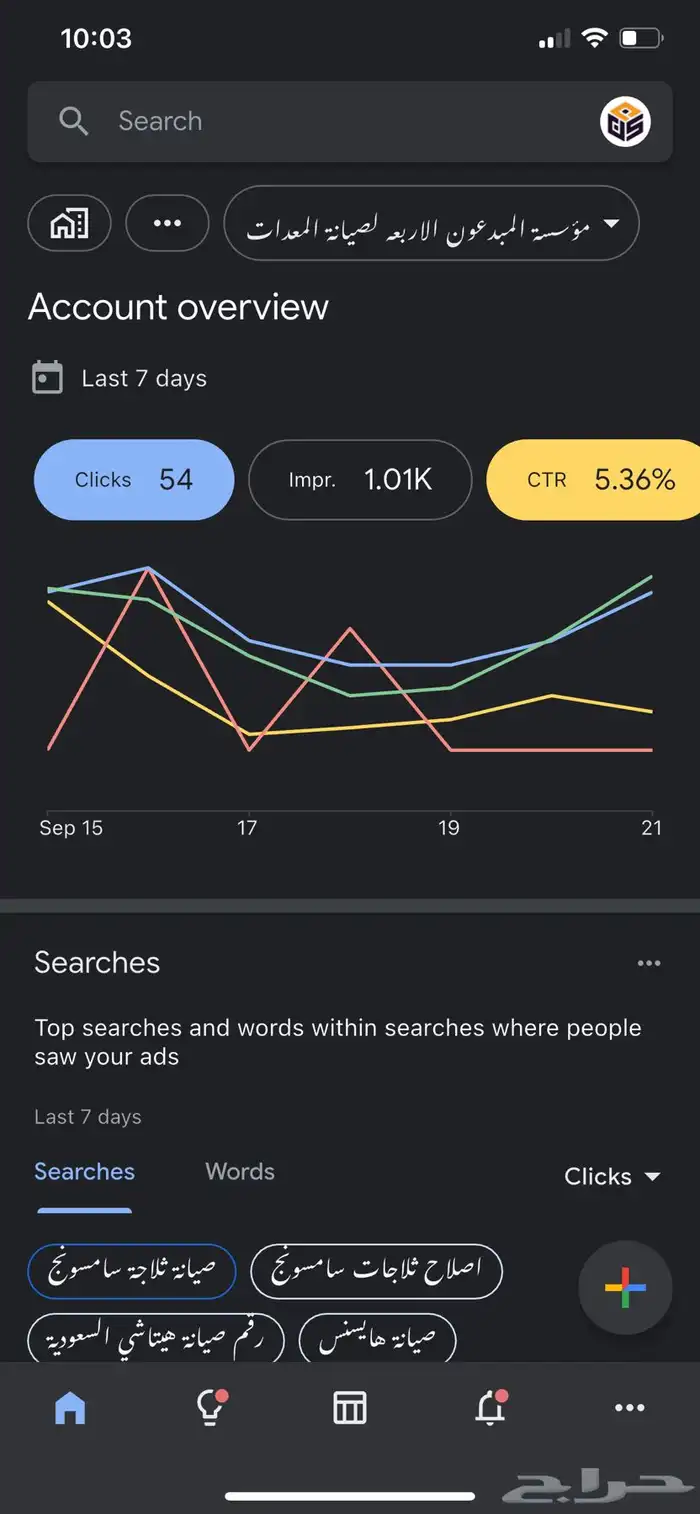Image resolution: width=700 pixels, height=1514 pixels.
Task: Switch to the Words tab
Action: click(x=240, y=1172)
